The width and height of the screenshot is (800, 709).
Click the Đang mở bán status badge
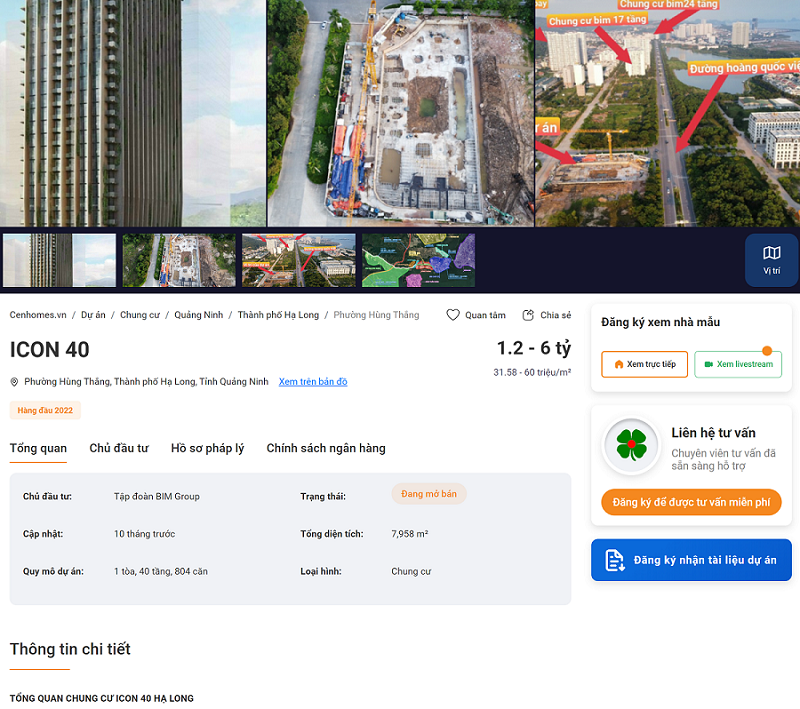429,494
